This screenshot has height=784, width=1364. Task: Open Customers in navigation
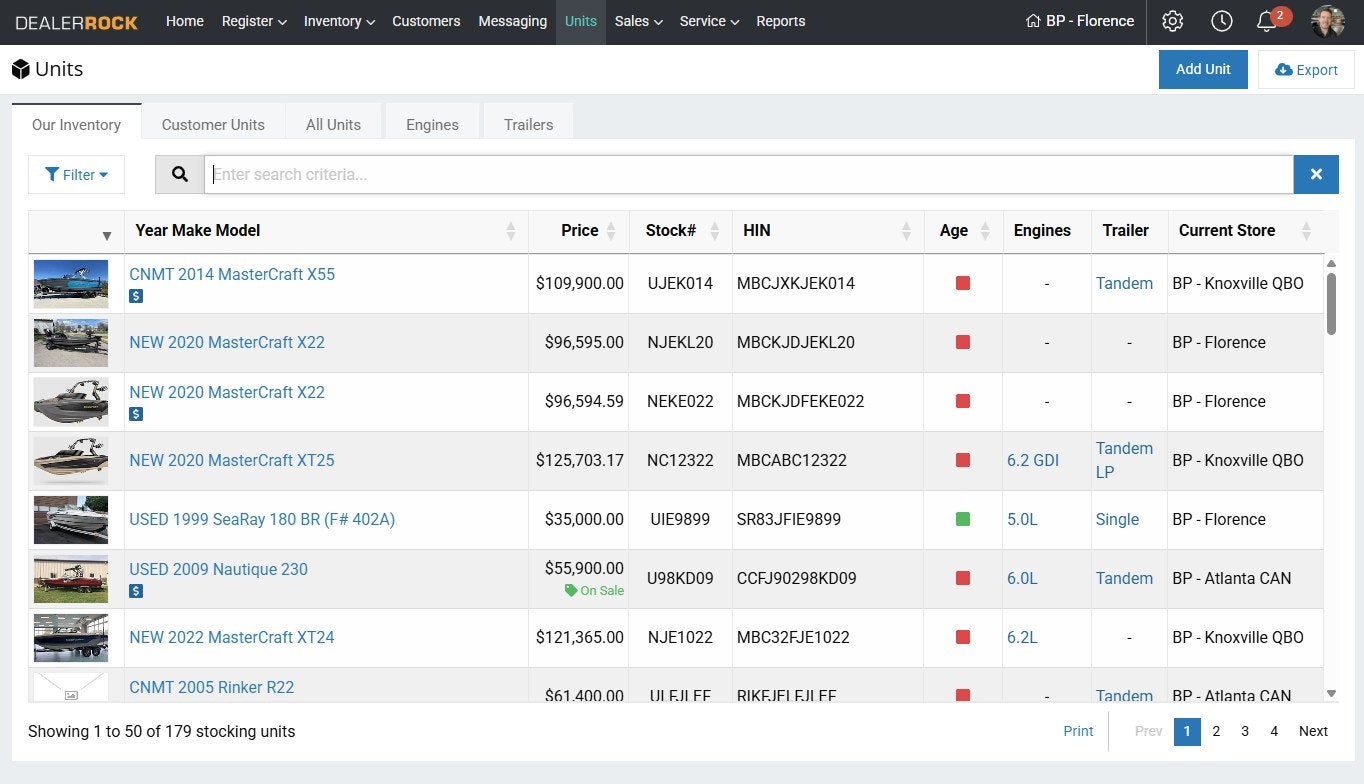click(x=426, y=21)
